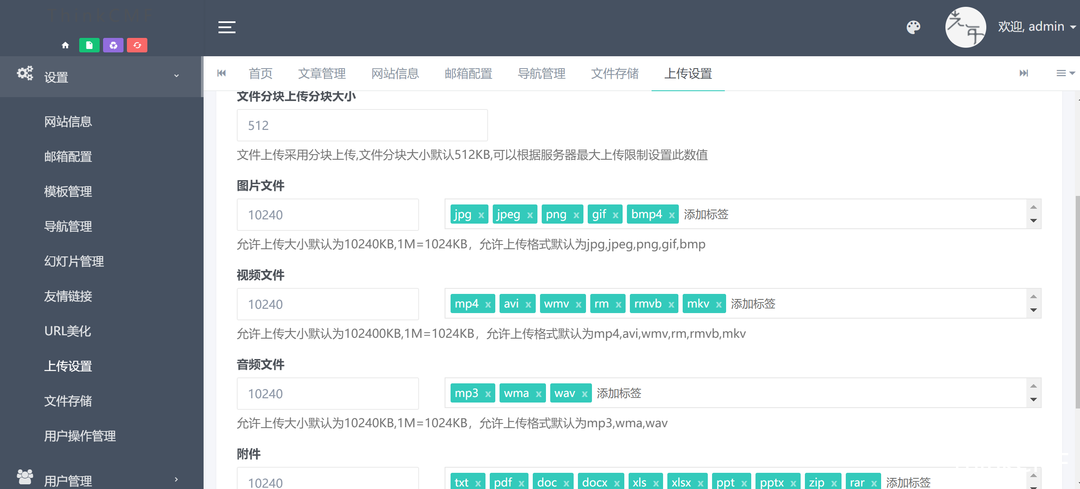Click image tag box scroll-up arrow
This screenshot has height=489, width=1080.
pos(1033,207)
